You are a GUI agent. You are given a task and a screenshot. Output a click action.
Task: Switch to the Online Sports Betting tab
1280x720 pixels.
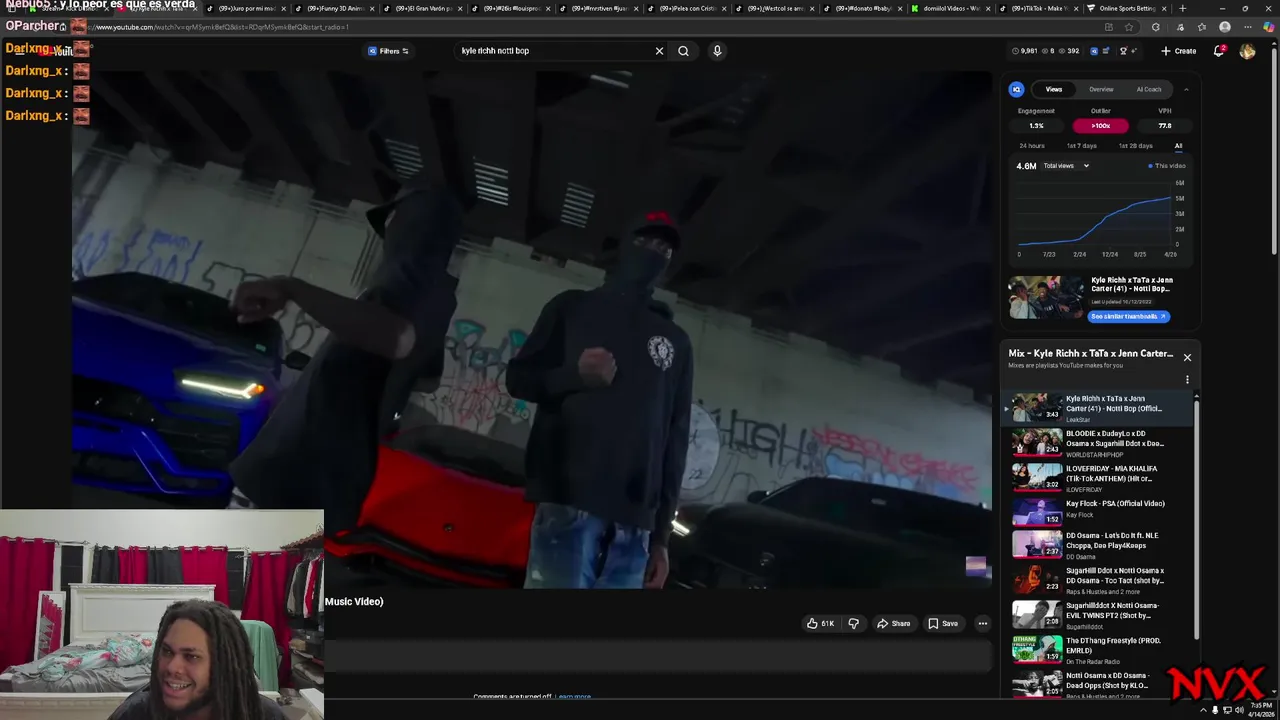[1127, 8]
